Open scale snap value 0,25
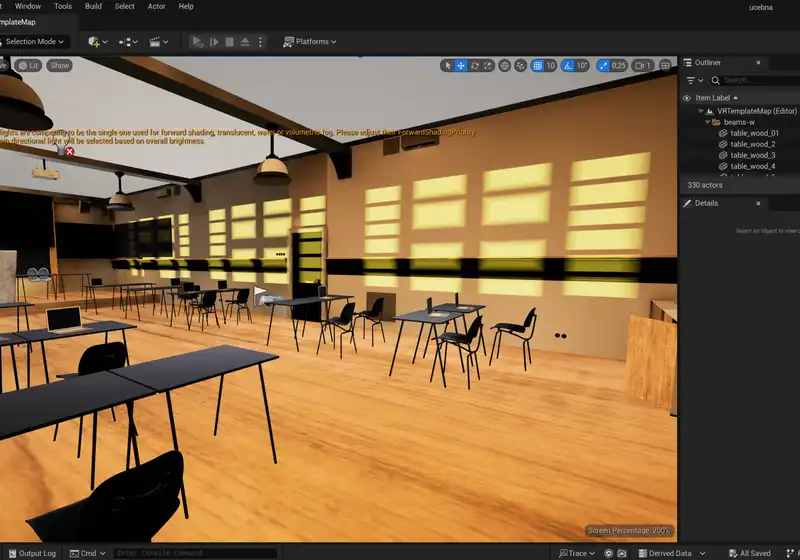Image resolution: width=800 pixels, height=560 pixels. point(619,66)
